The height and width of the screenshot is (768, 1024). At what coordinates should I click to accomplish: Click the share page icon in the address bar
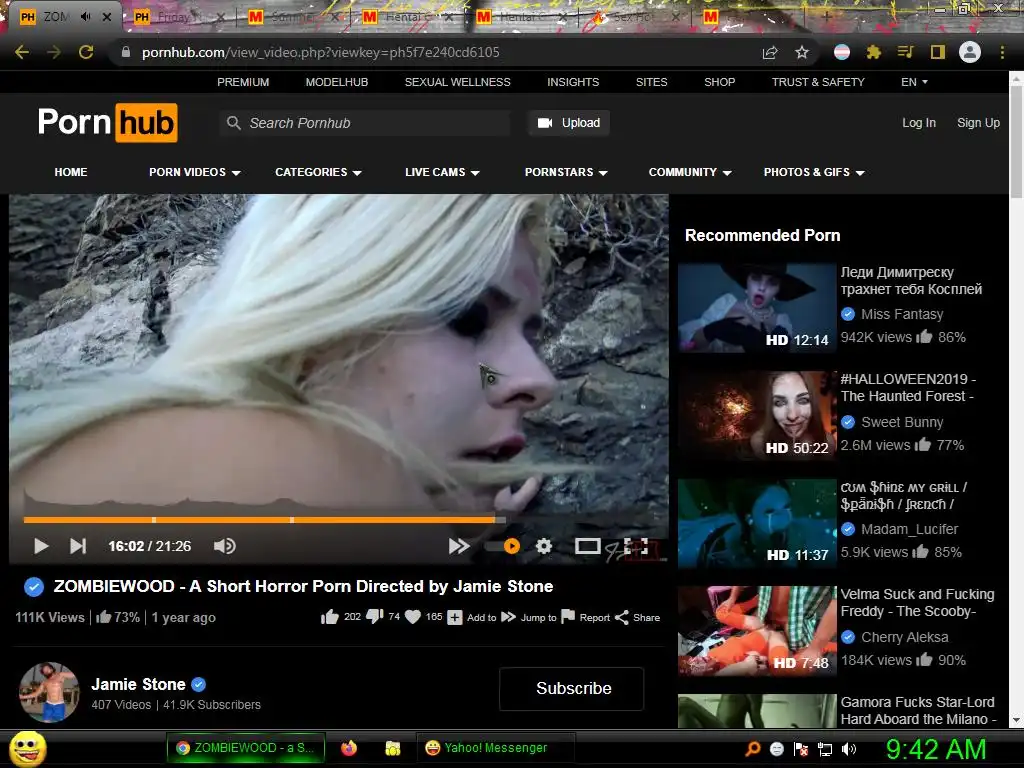770,52
